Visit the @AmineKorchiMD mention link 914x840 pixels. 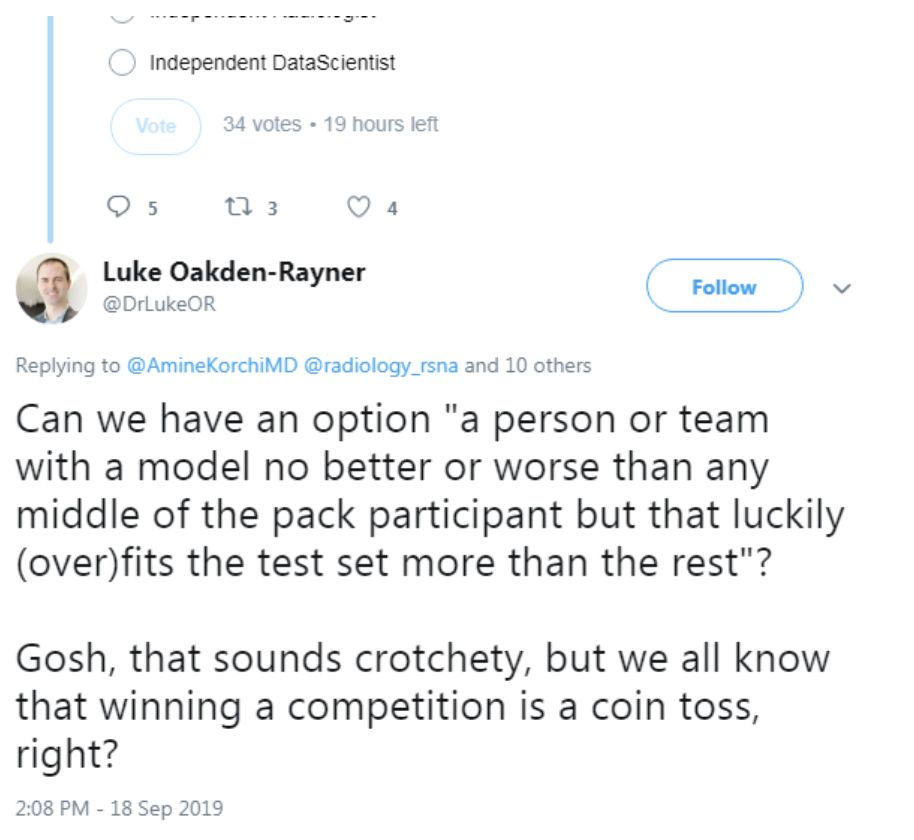click(213, 366)
